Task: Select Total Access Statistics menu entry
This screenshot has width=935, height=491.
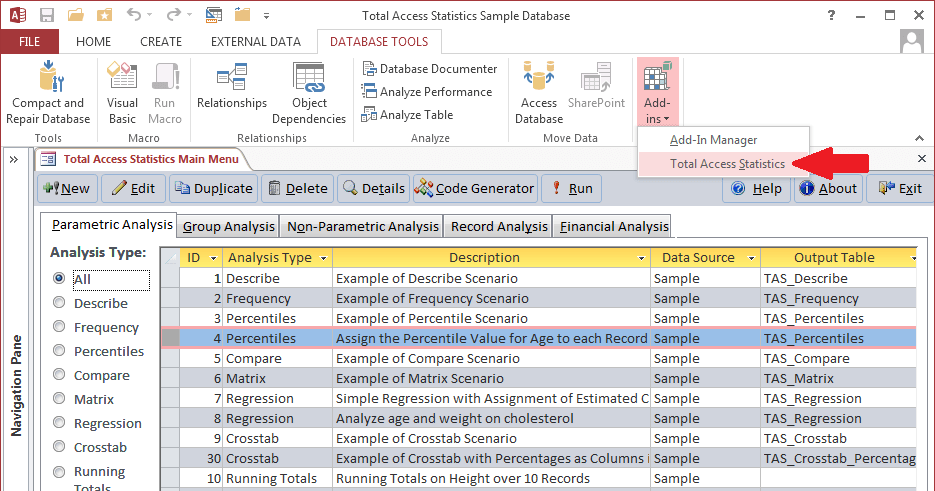Action: tap(726, 164)
